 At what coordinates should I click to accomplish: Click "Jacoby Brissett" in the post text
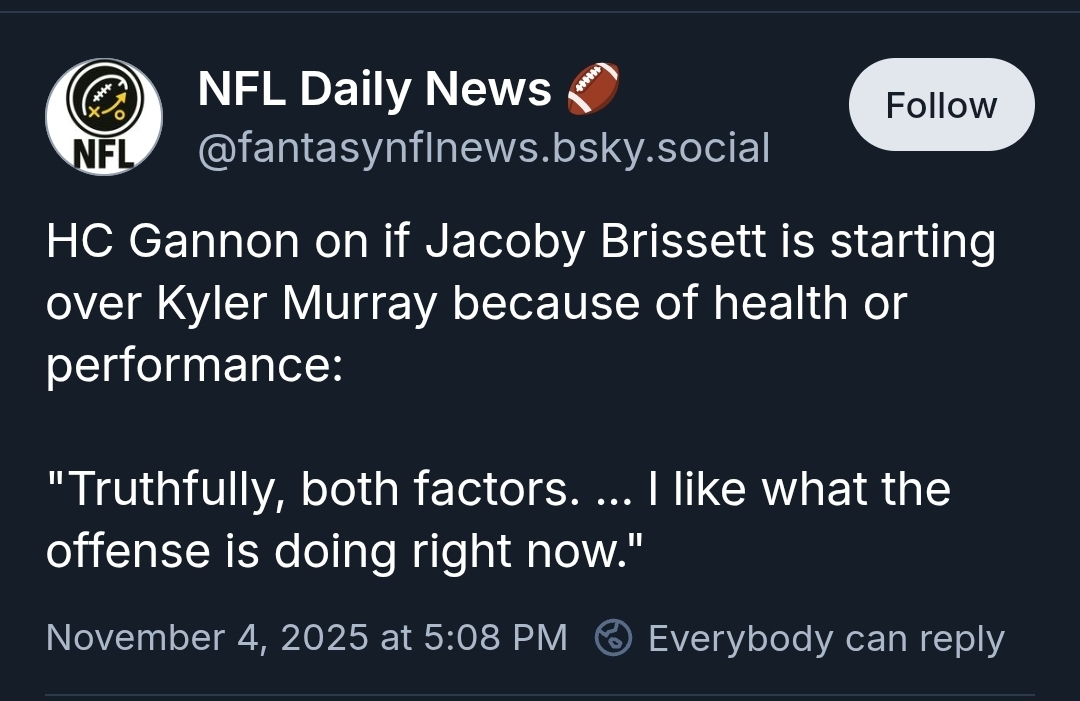595,241
